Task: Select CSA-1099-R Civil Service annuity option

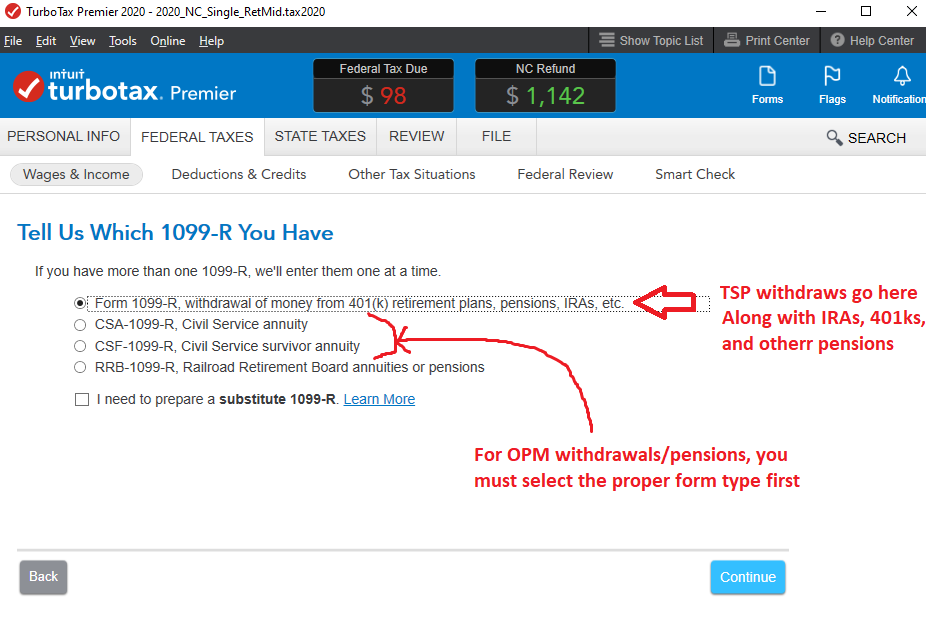Action: [x=80, y=325]
